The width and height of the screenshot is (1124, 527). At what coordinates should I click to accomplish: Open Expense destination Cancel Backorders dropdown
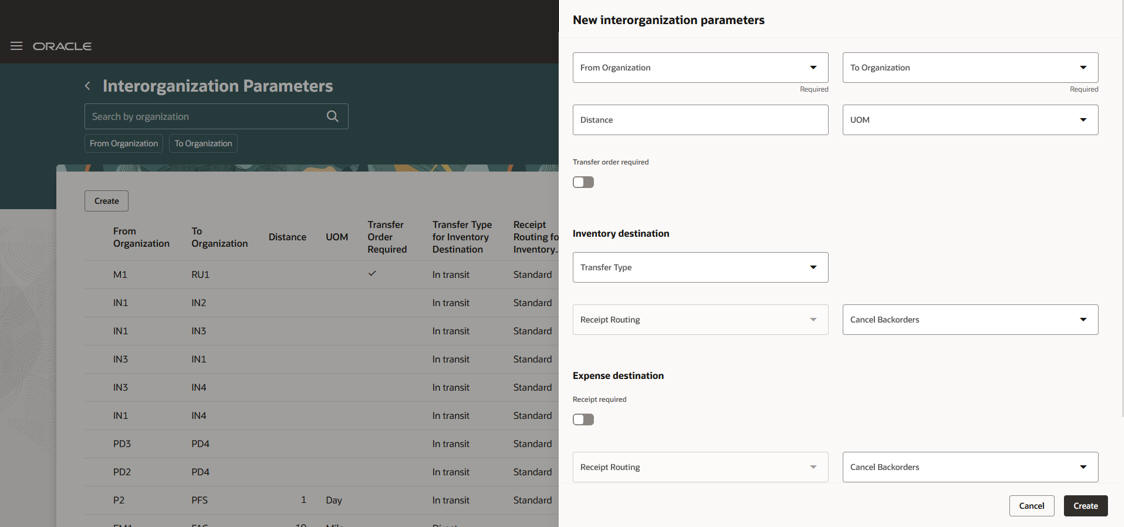(971, 467)
